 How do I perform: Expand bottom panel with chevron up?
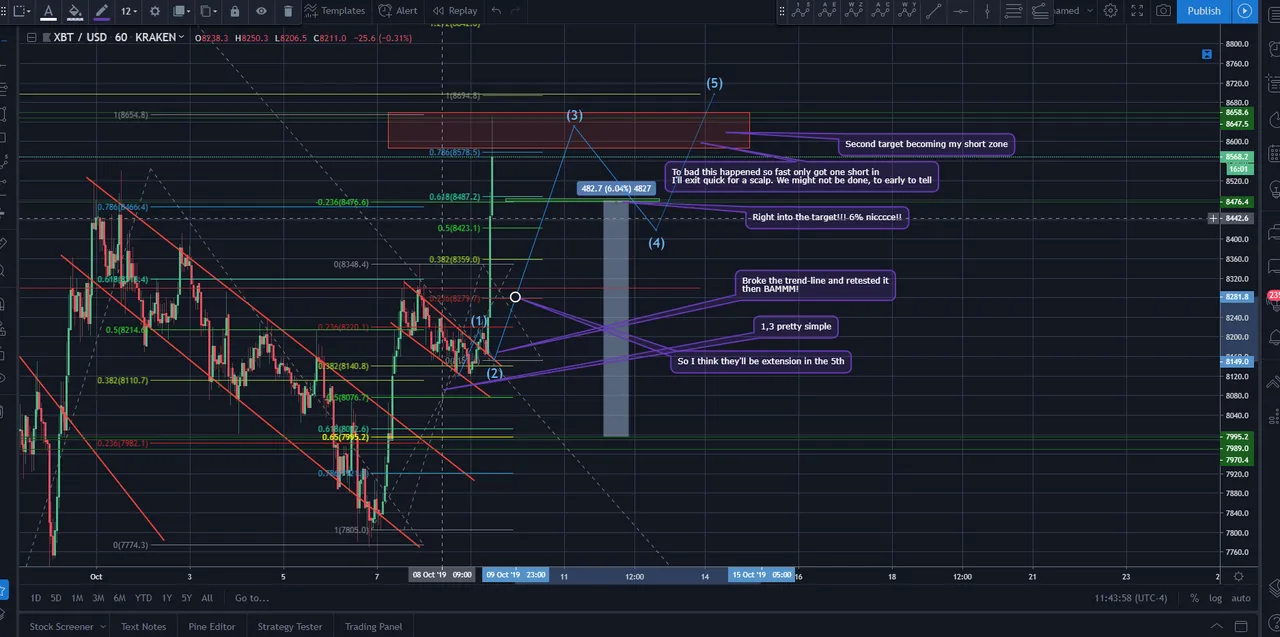click(1219, 627)
